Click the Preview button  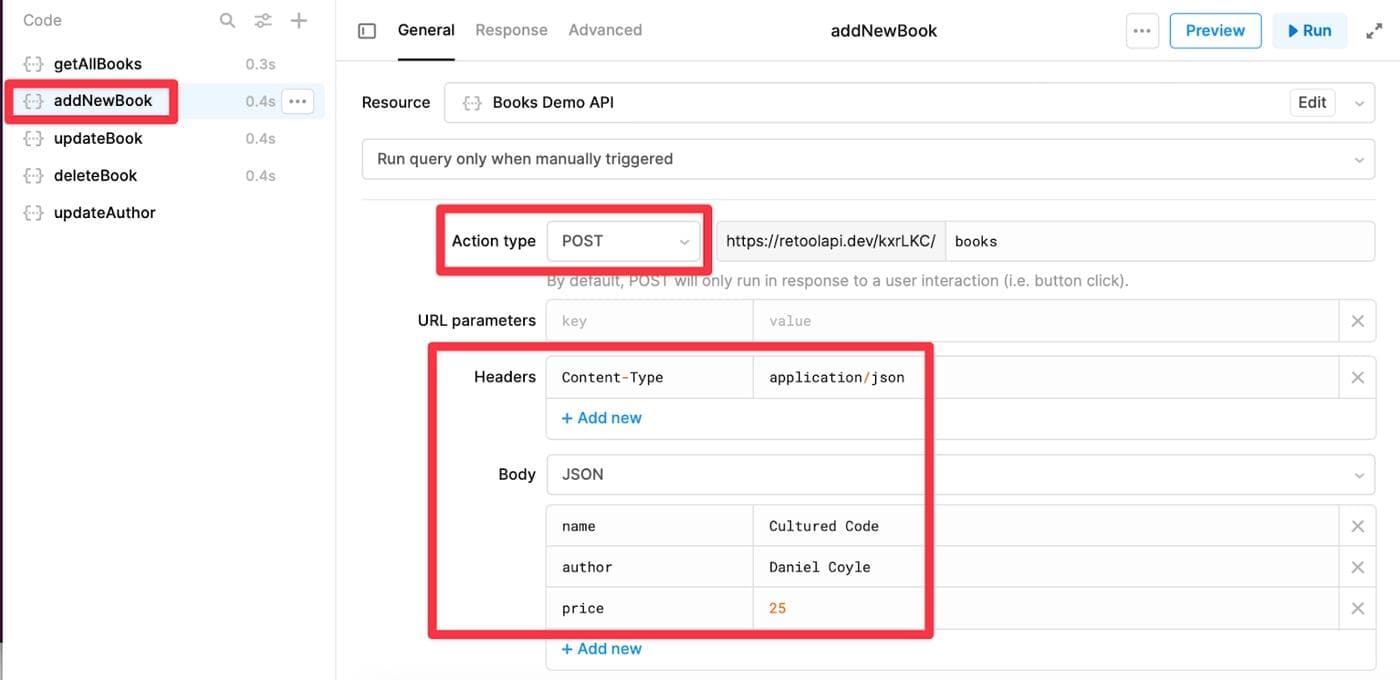coord(1215,31)
